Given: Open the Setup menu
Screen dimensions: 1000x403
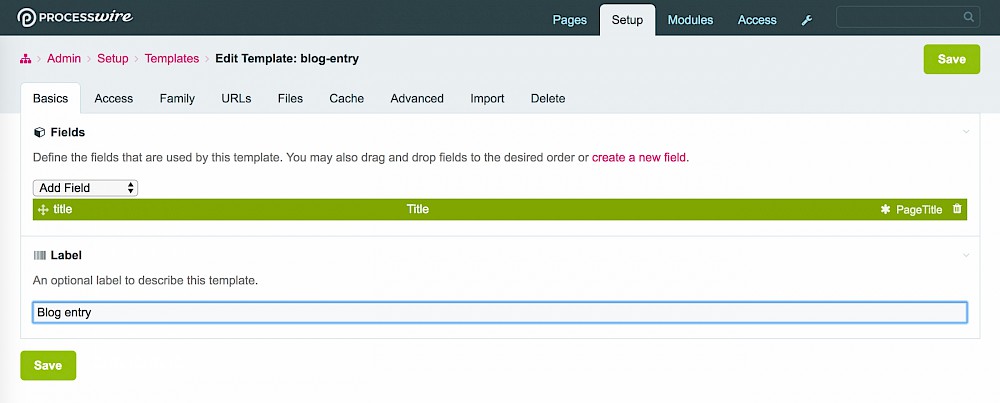Looking at the screenshot, I should [x=627, y=20].
